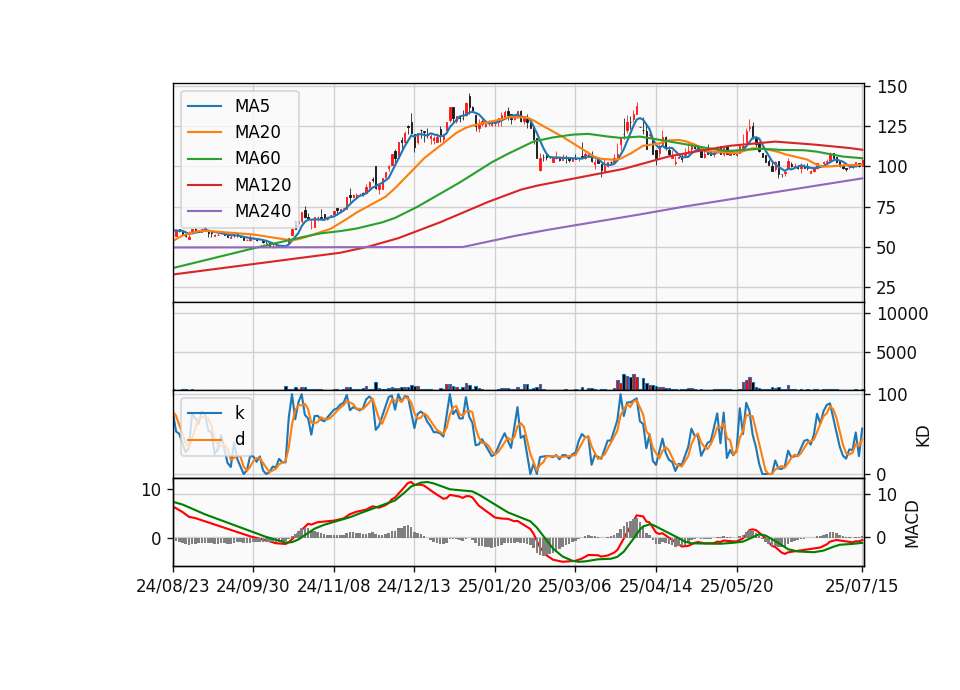Click the MACD axis title

(x=912, y=524)
